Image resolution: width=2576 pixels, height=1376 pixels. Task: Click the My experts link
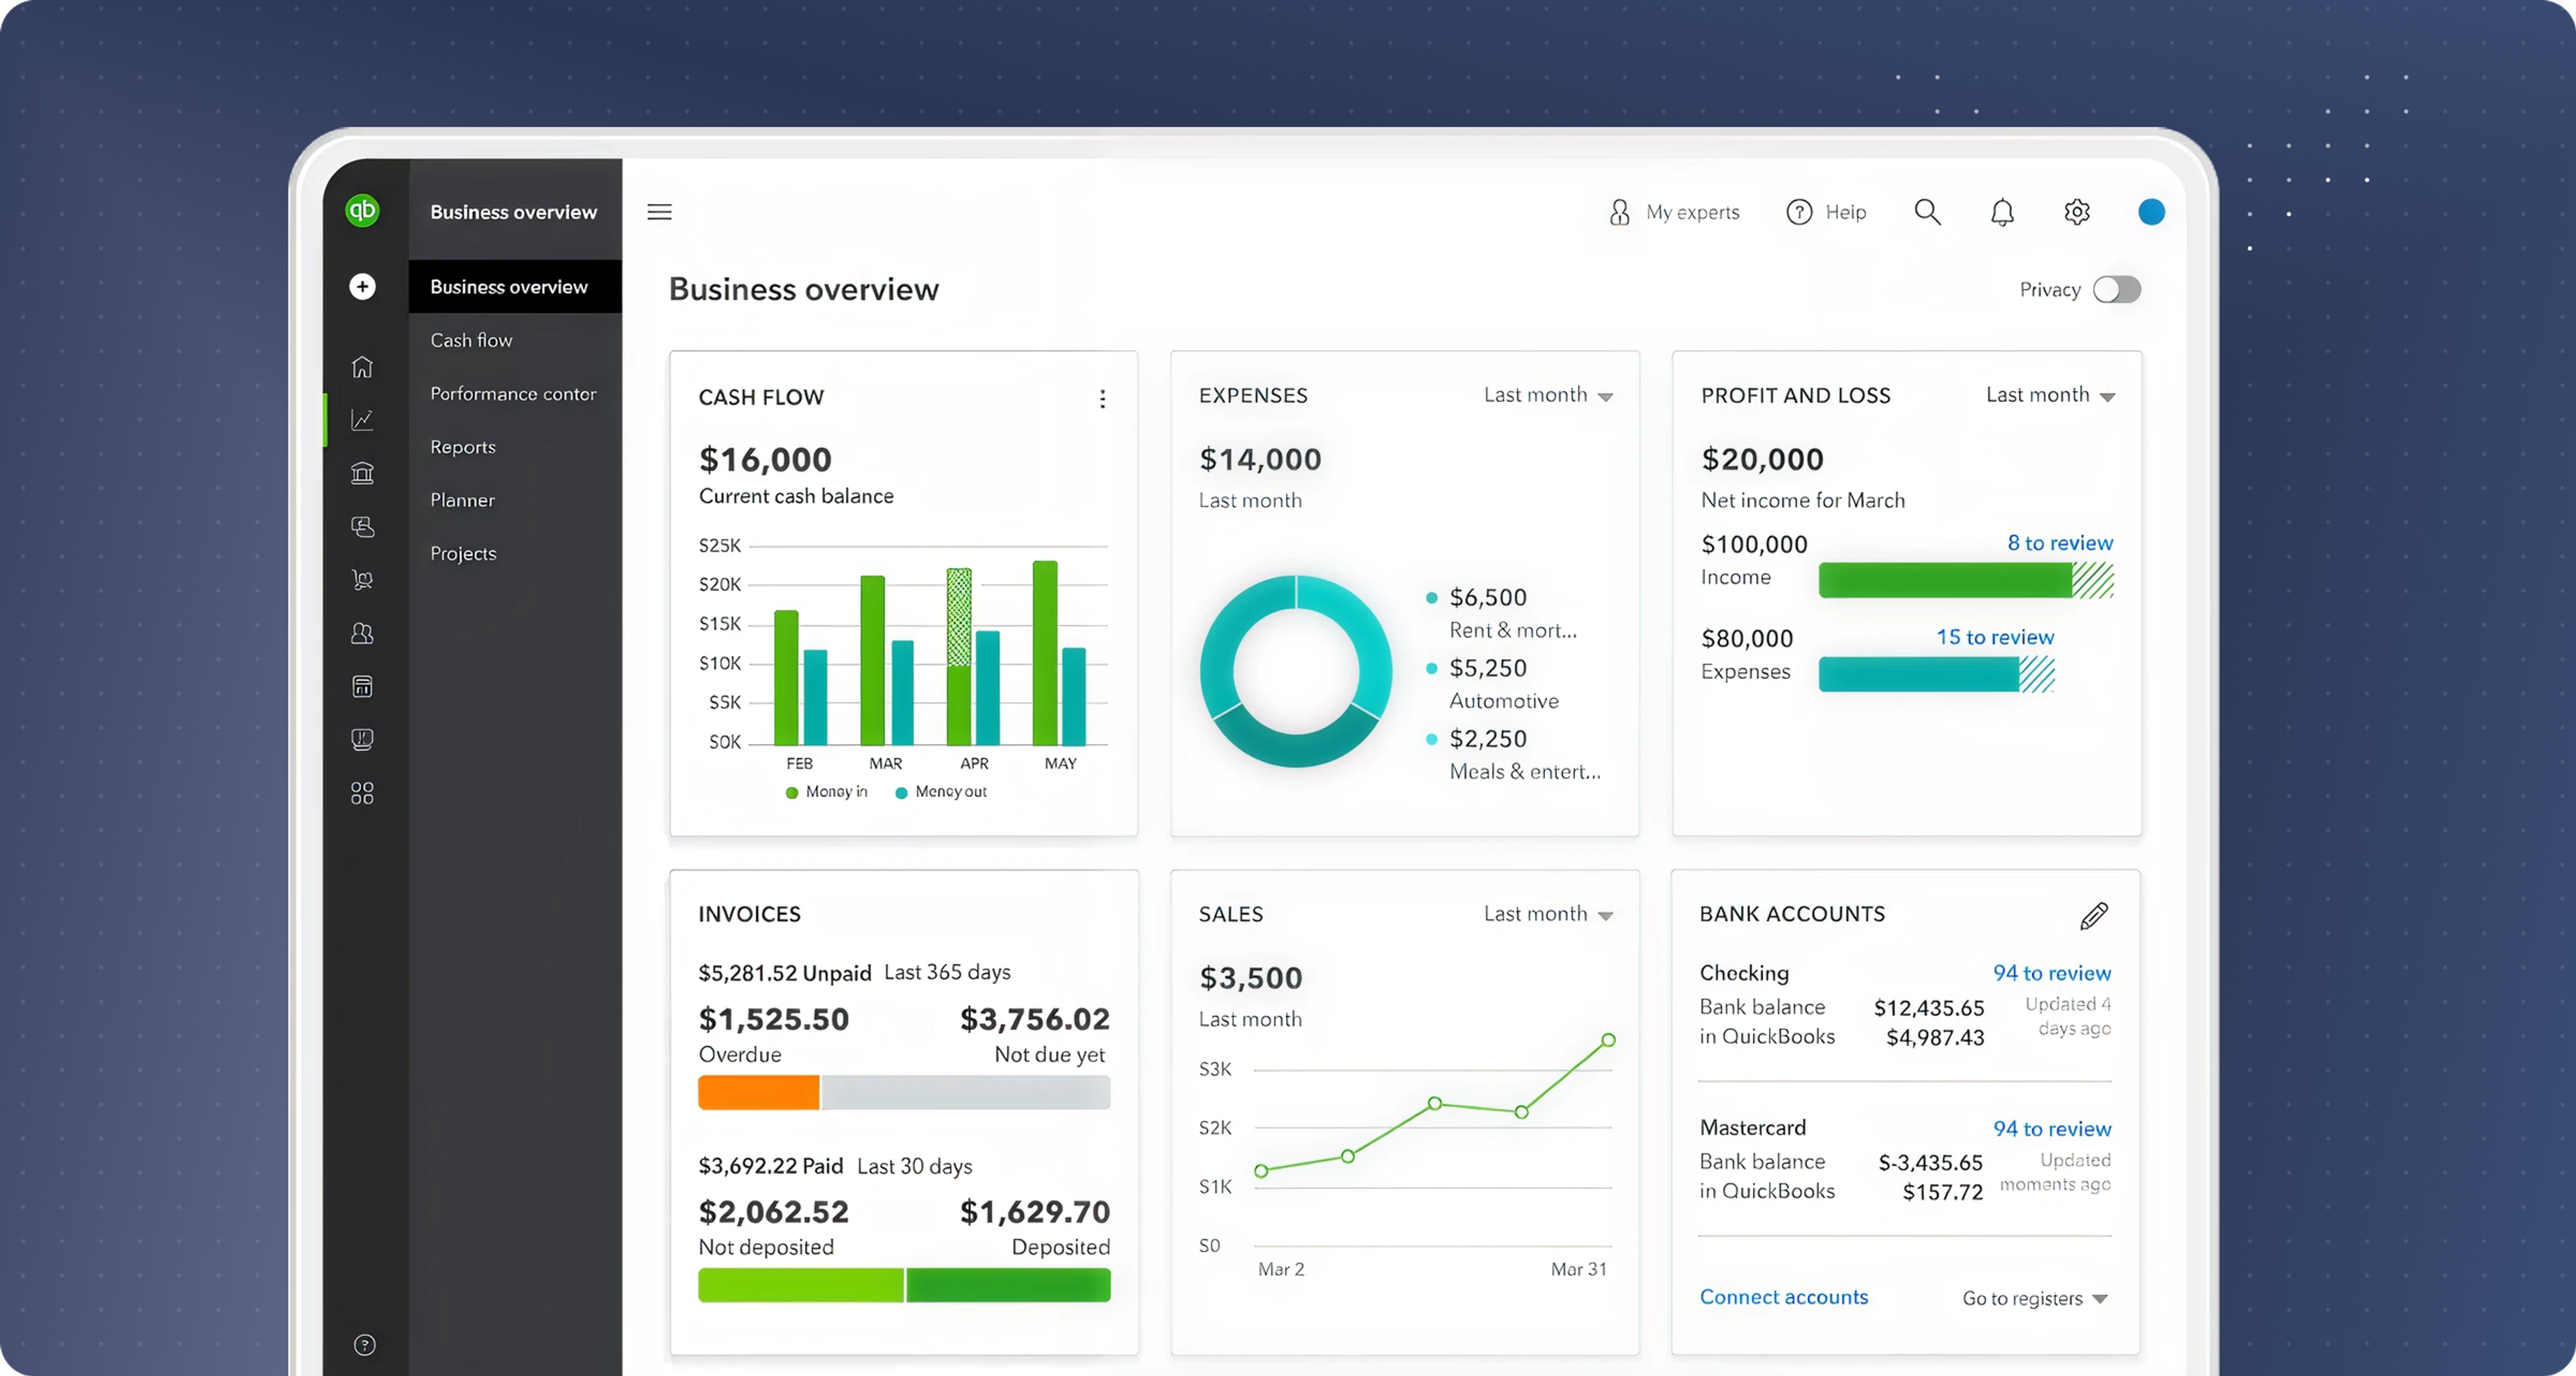point(1693,212)
